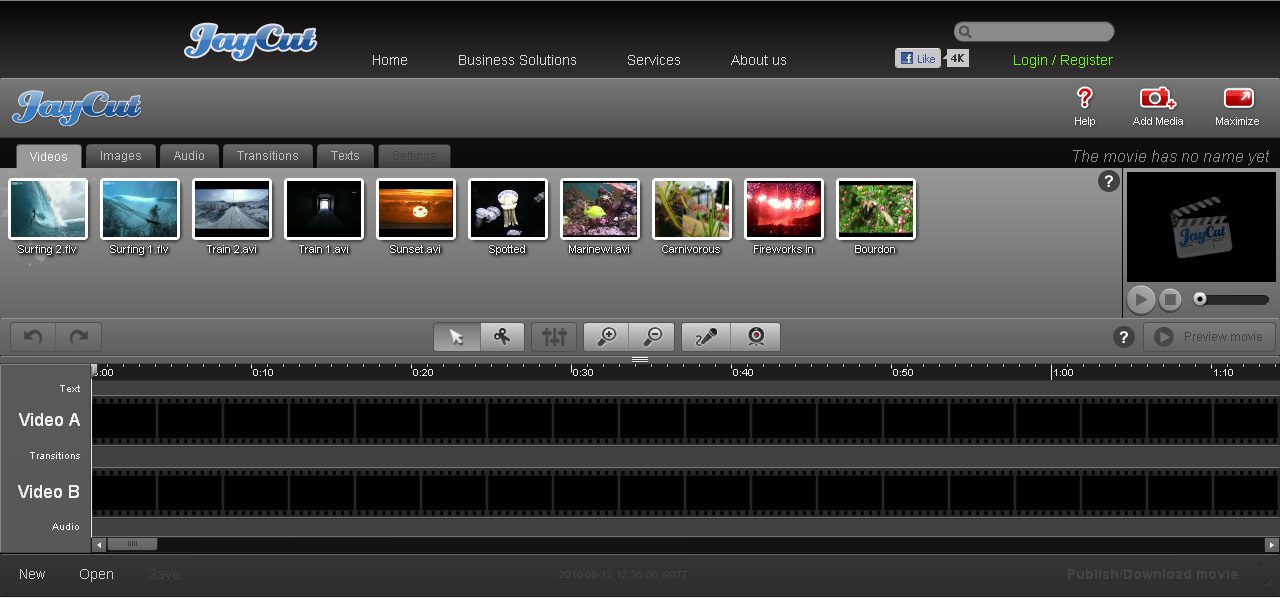
Task: Select the scissors cut tool
Action: click(502, 337)
